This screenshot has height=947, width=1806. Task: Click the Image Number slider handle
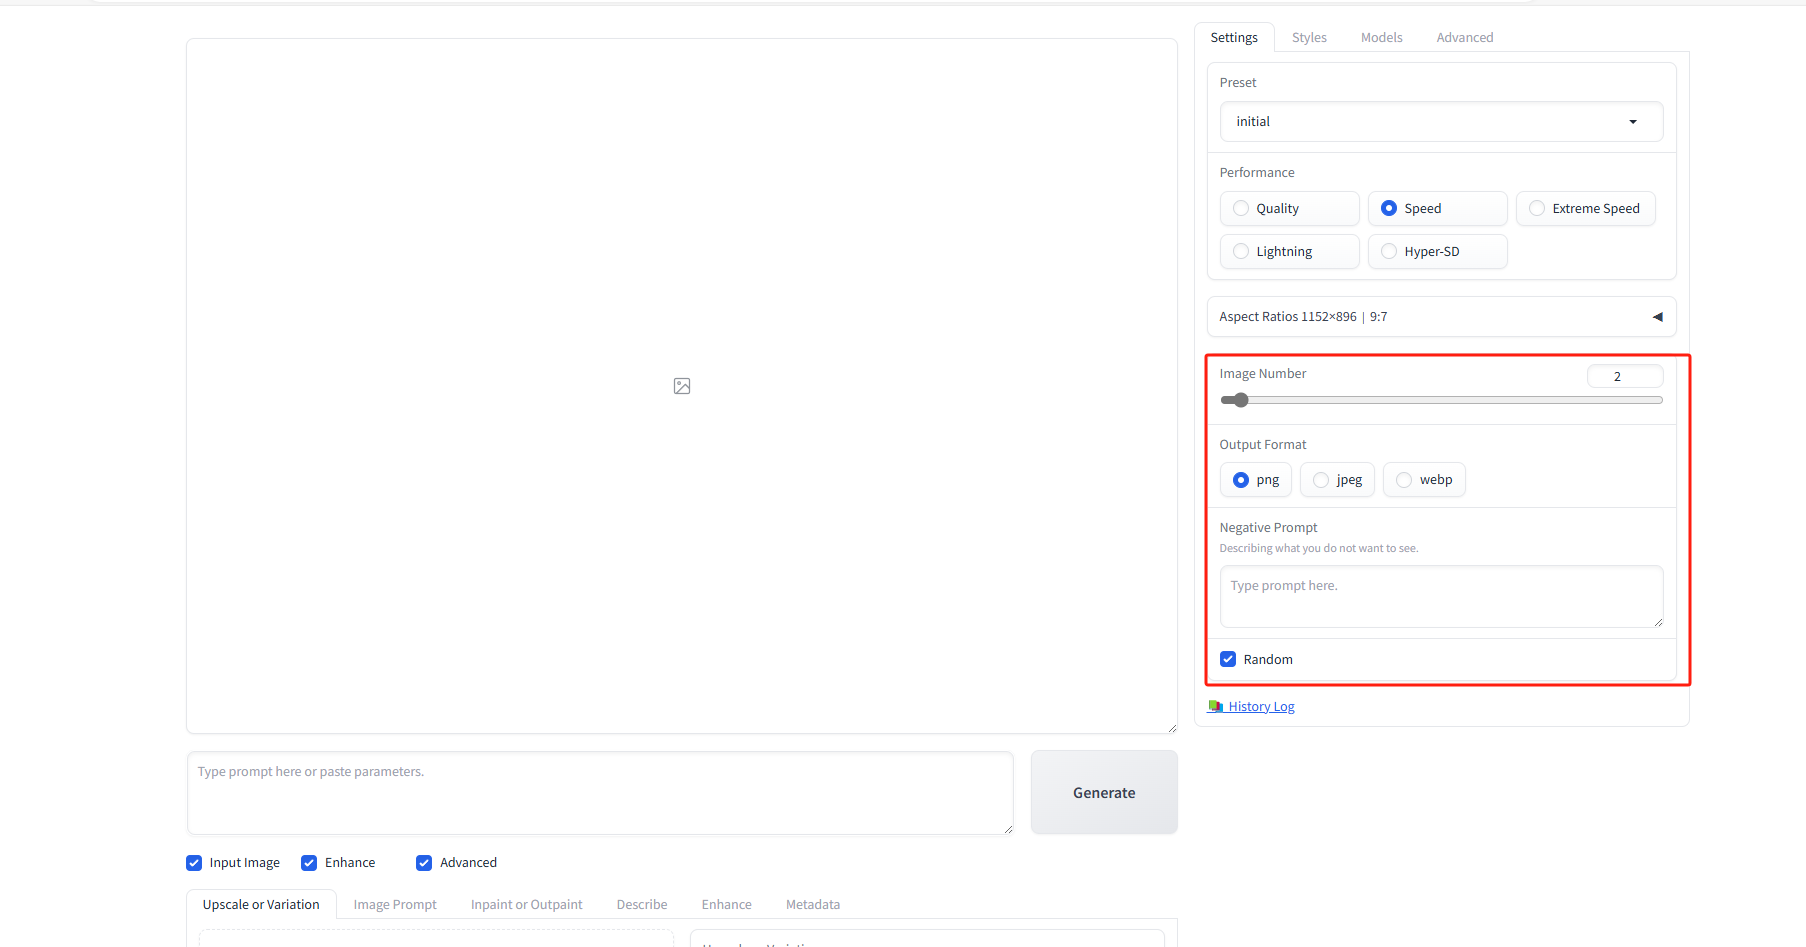pos(1241,400)
